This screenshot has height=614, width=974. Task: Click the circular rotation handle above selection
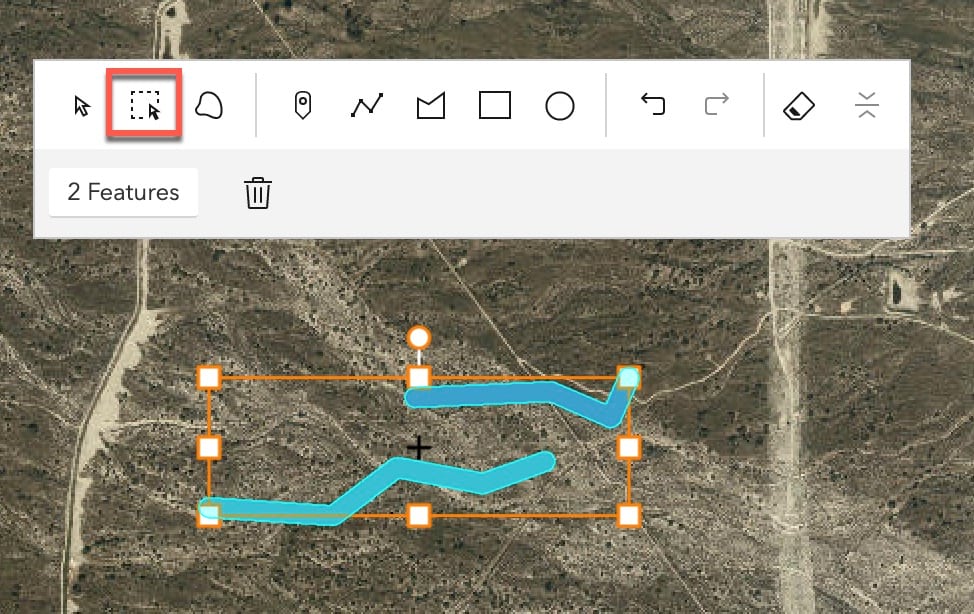[x=419, y=337]
